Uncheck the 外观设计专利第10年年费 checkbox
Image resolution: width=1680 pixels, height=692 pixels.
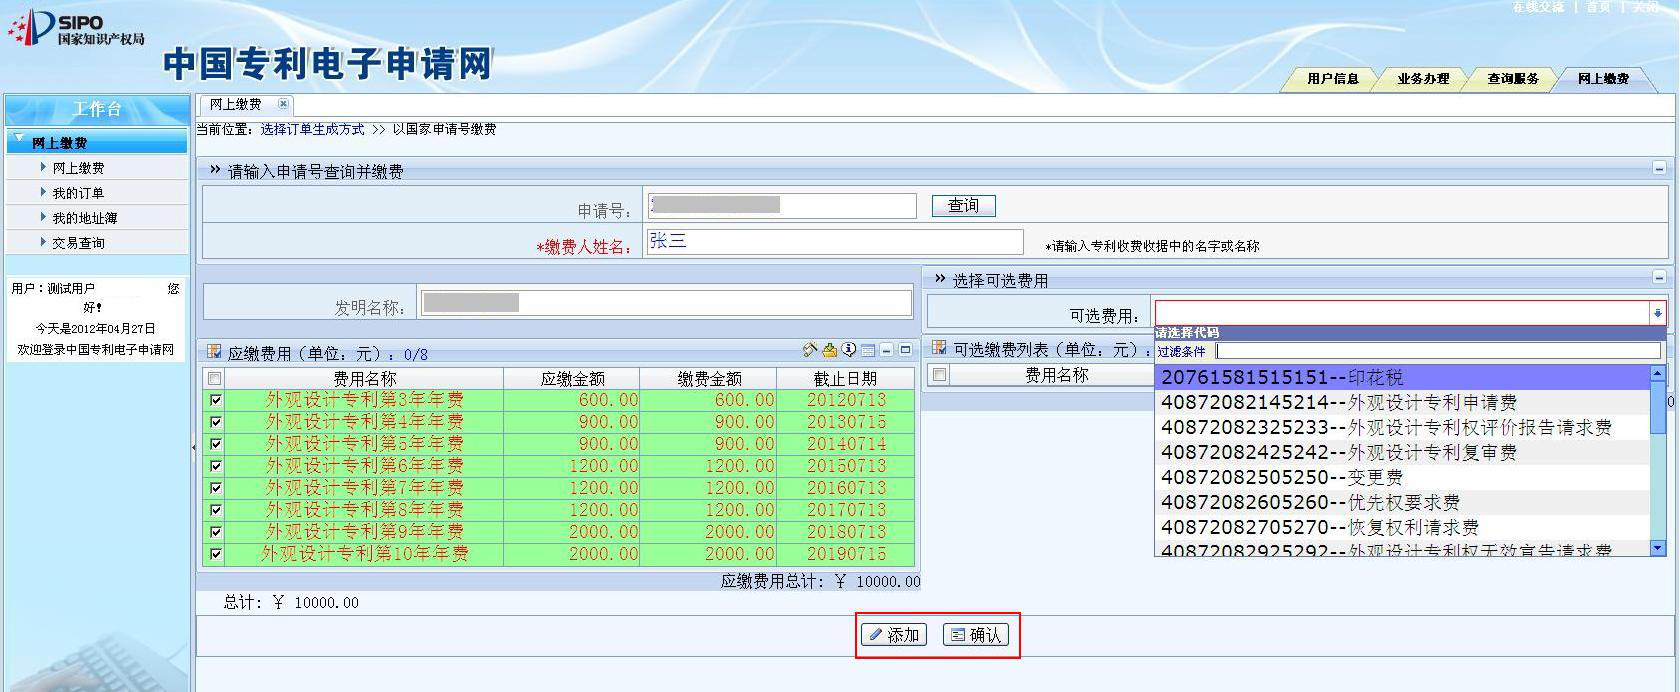point(215,554)
